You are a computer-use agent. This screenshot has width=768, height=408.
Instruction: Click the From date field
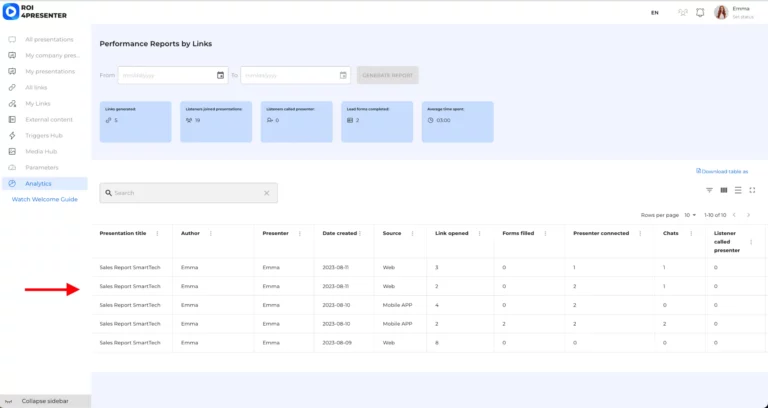pyautogui.click(x=173, y=75)
